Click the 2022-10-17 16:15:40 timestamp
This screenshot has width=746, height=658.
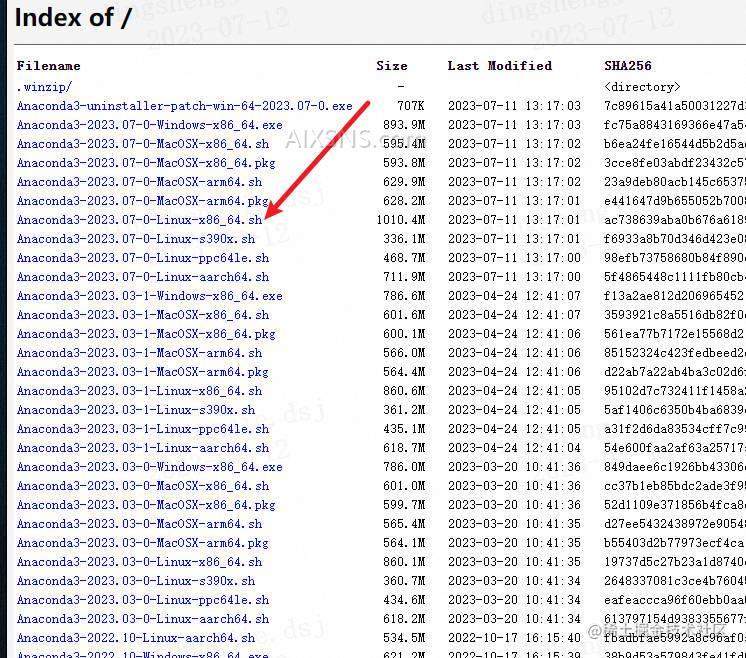coord(514,638)
